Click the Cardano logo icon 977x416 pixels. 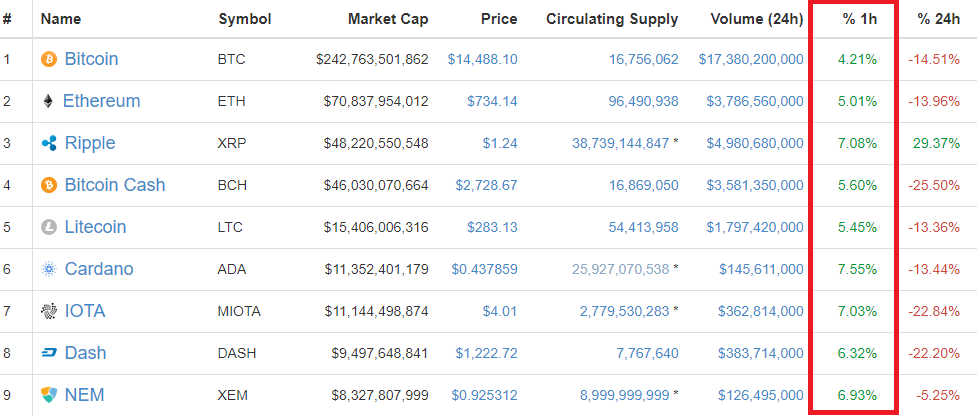49,270
